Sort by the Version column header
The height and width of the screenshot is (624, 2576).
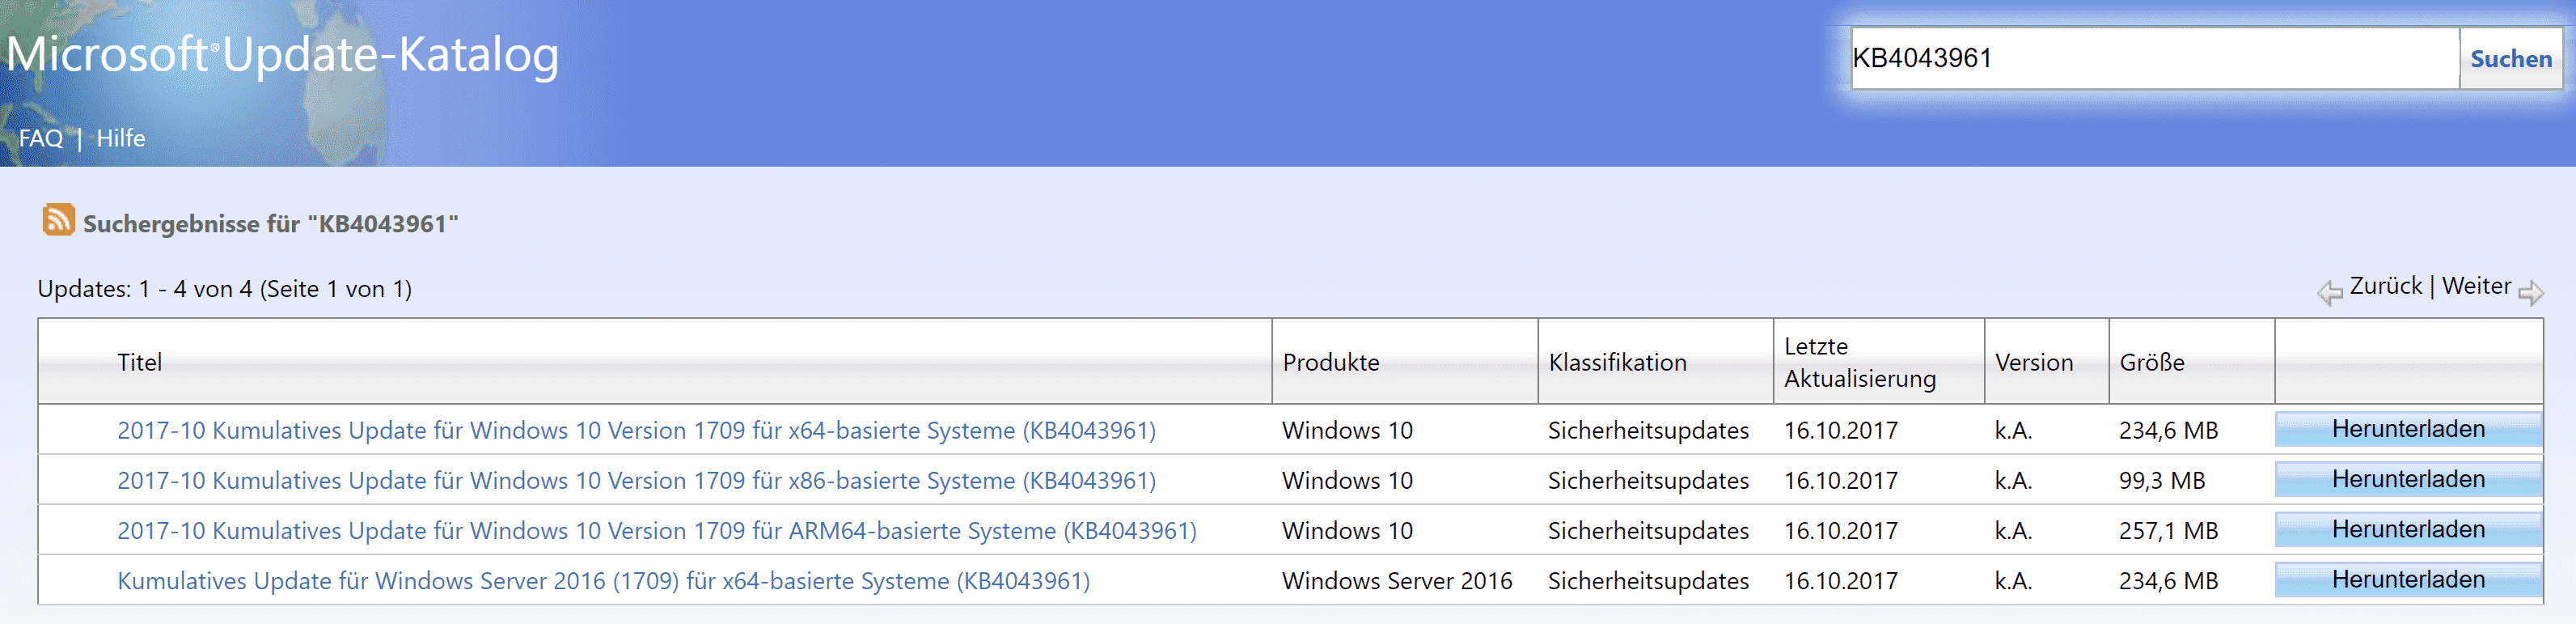tap(2033, 362)
